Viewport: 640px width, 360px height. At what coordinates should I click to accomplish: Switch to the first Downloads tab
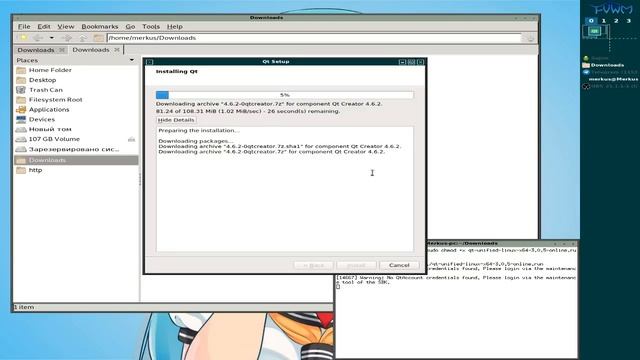(36, 50)
